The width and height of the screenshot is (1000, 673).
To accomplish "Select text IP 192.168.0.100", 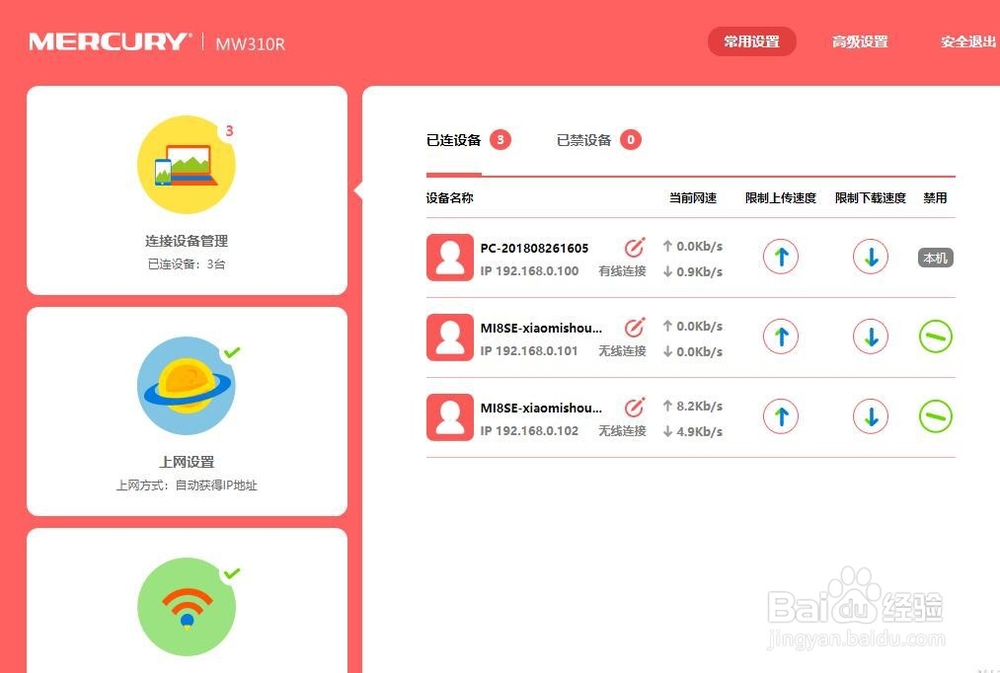I will (529, 271).
